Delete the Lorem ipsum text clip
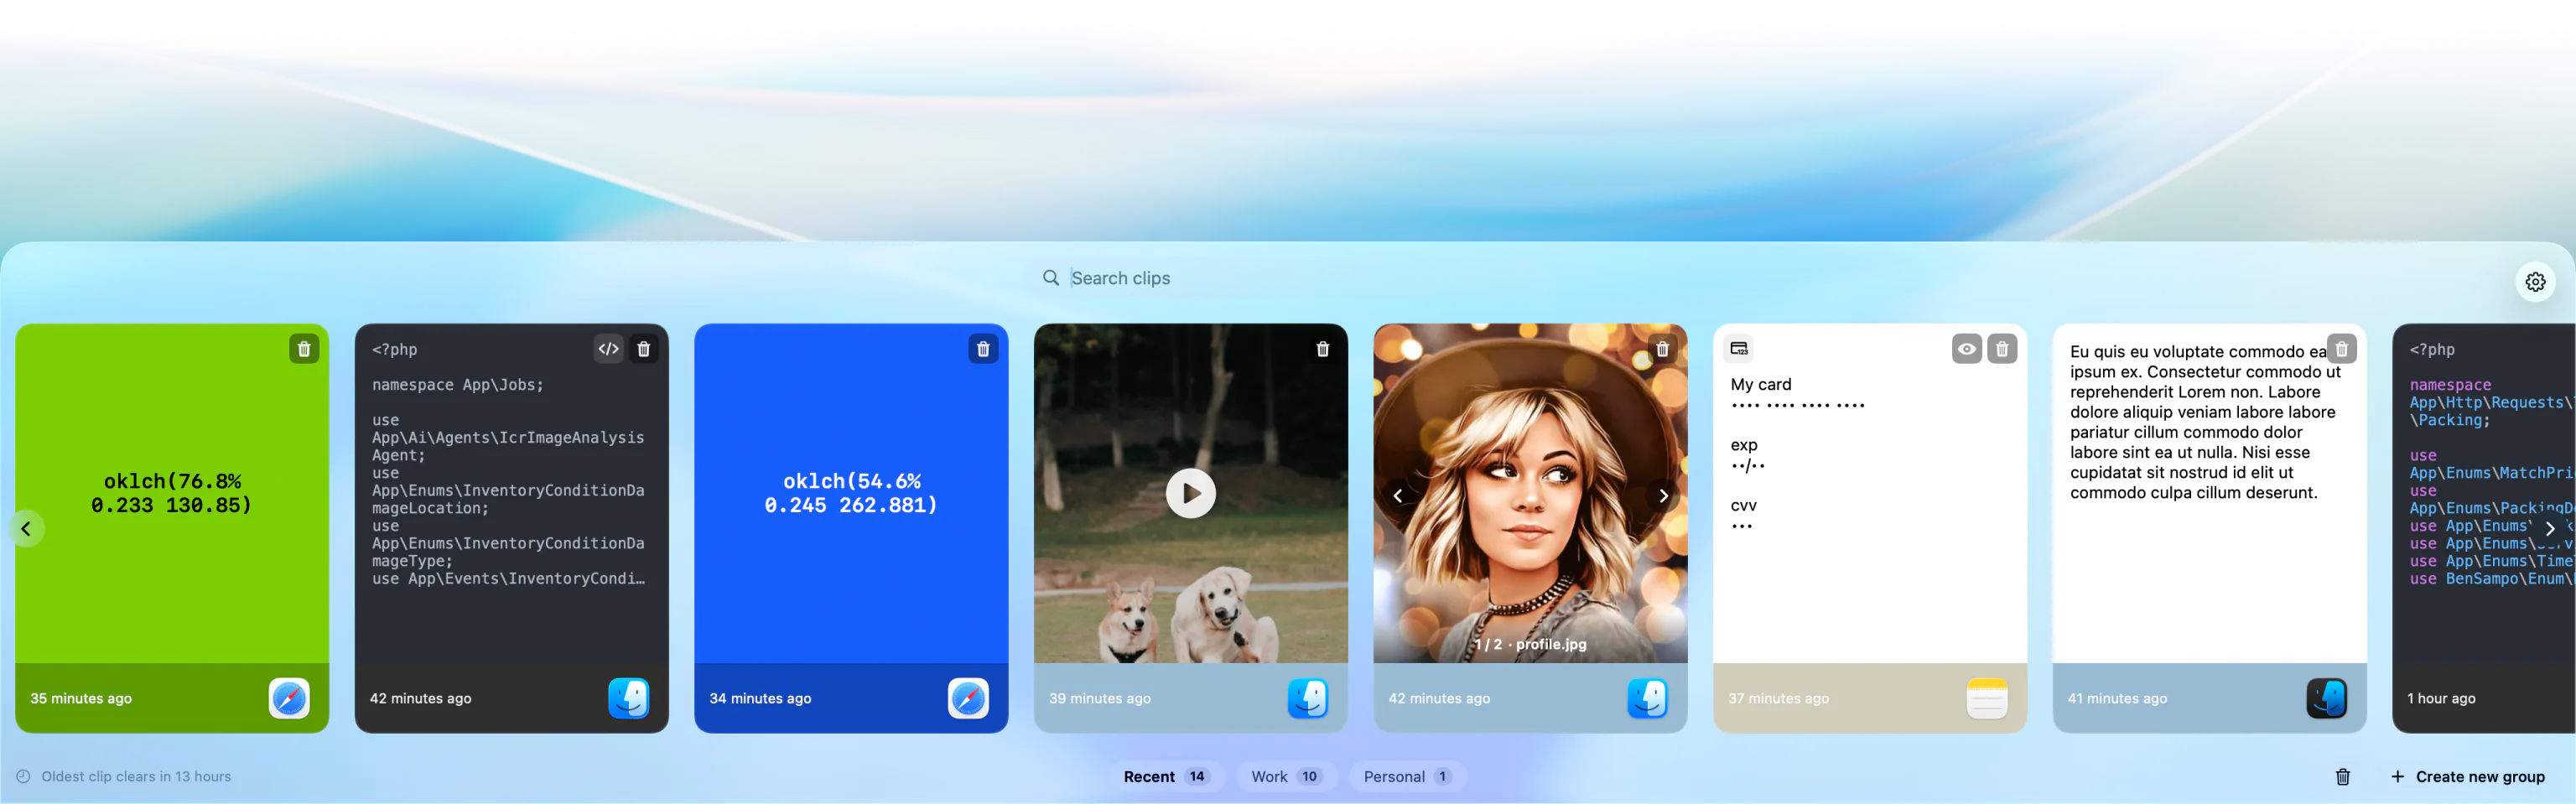The image size is (2576, 804). [x=2341, y=349]
